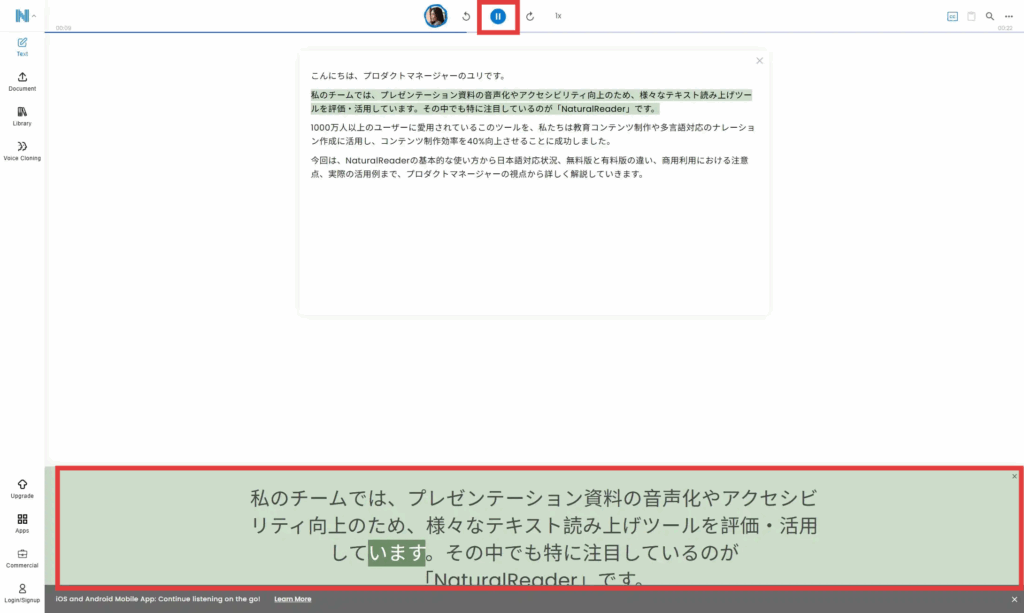Select the Text tab in sidebar
The width and height of the screenshot is (1024, 613).
tap(22, 47)
